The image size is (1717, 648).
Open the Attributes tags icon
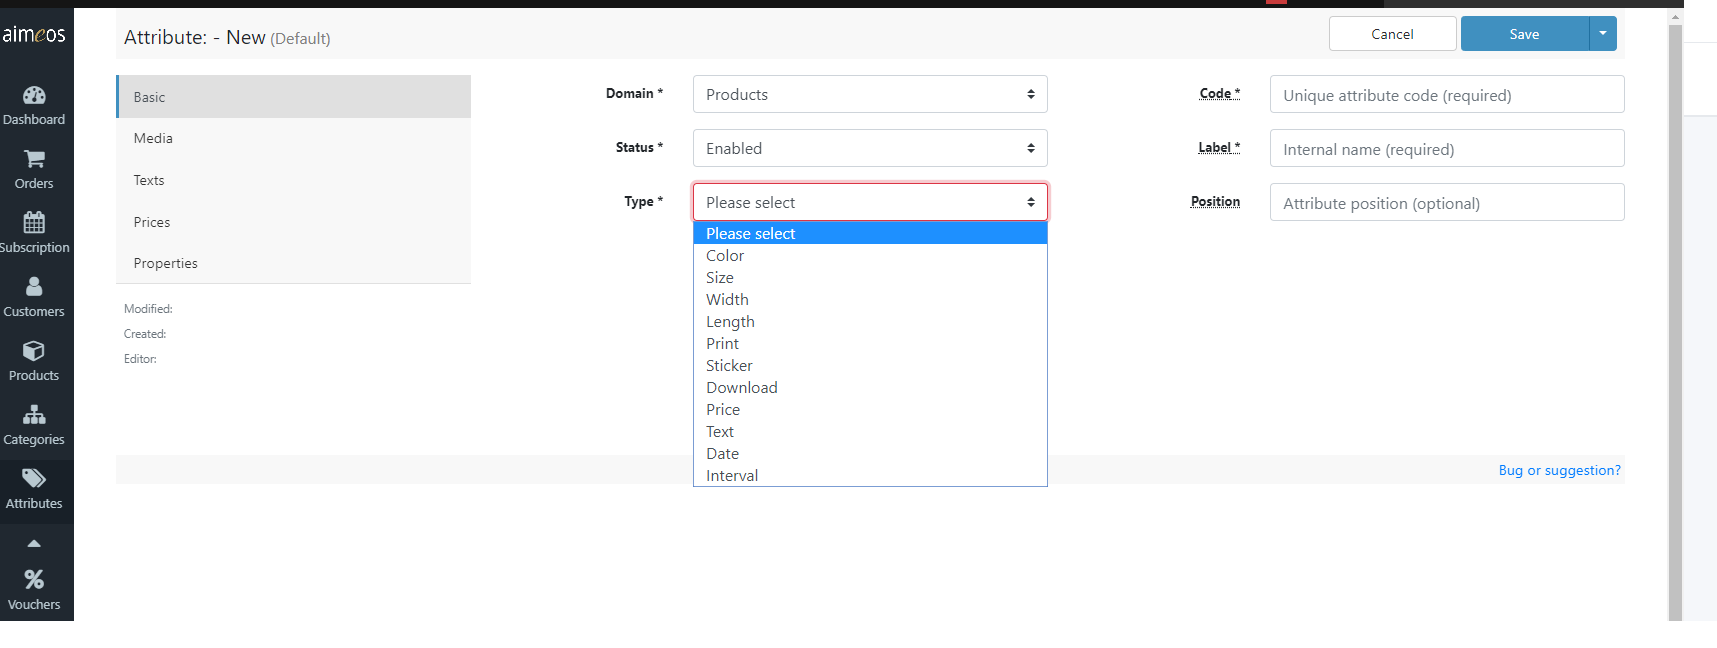point(34,478)
